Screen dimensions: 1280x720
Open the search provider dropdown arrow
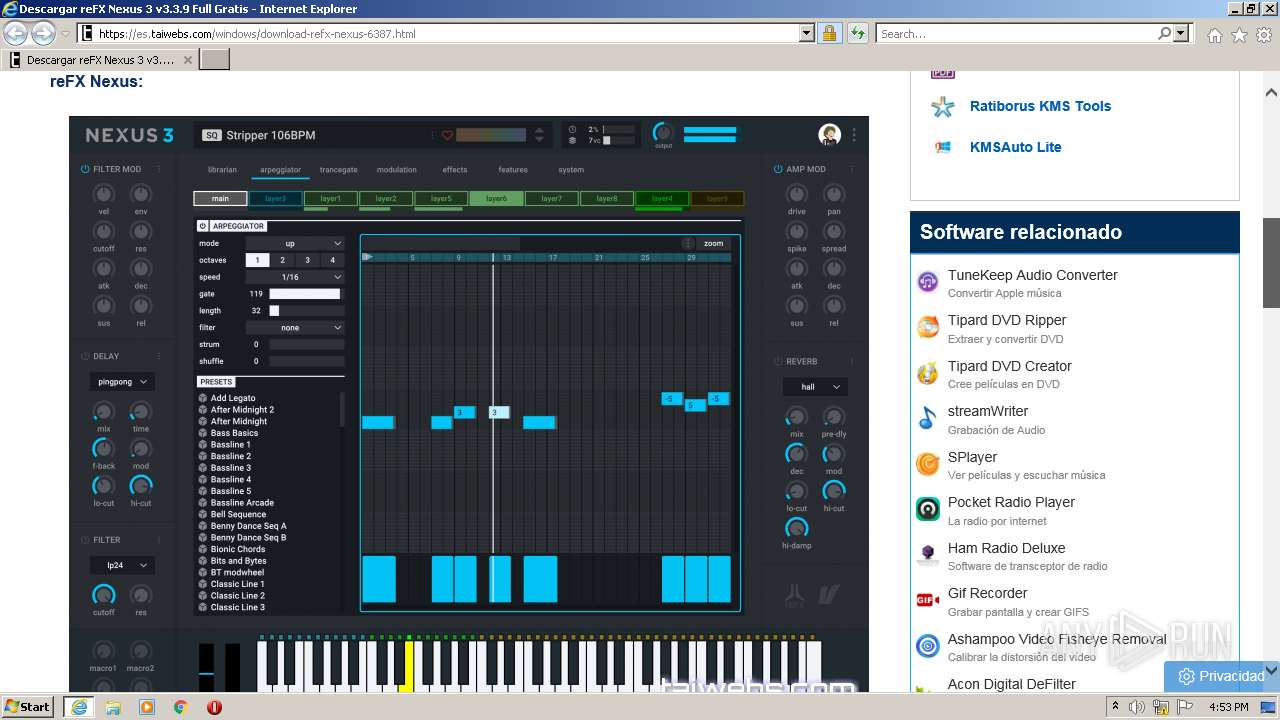pos(1182,33)
